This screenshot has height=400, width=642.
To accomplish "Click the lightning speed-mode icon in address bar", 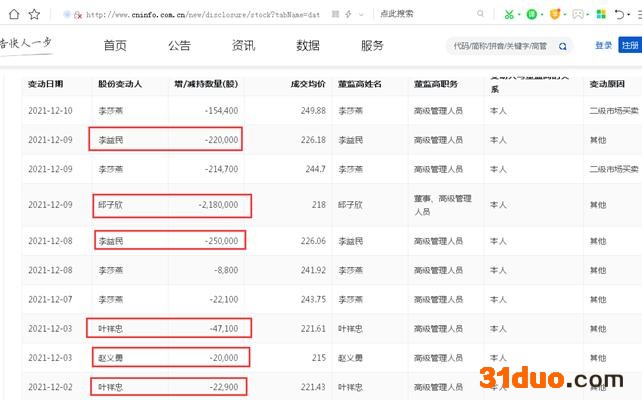I will click(x=348, y=14).
